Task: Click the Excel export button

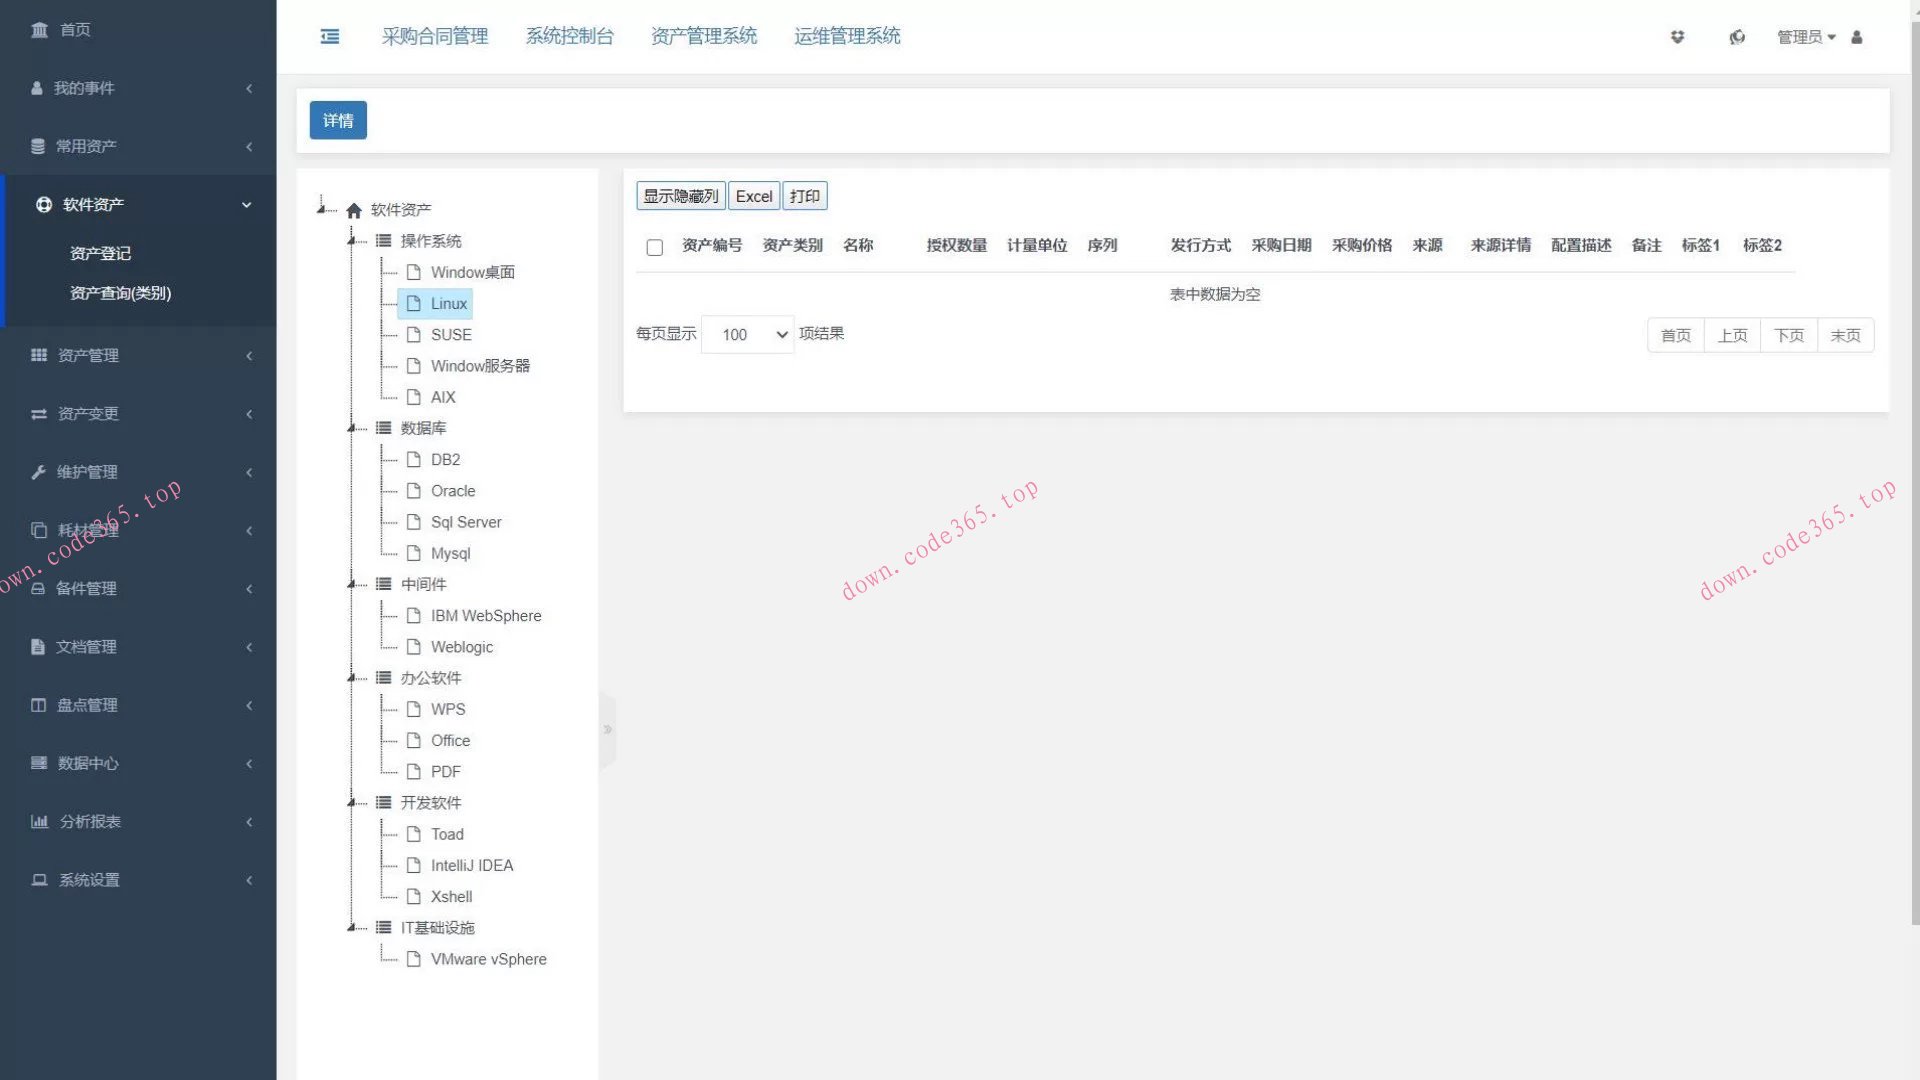Action: tap(753, 196)
